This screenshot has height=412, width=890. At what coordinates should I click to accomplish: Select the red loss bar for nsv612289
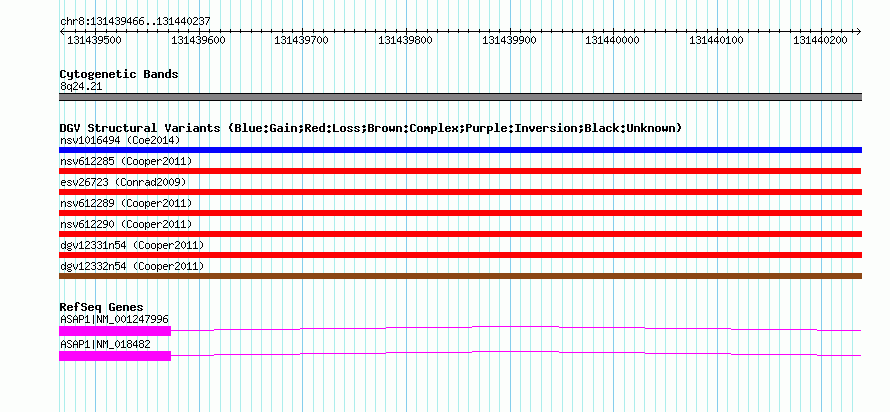(460, 213)
